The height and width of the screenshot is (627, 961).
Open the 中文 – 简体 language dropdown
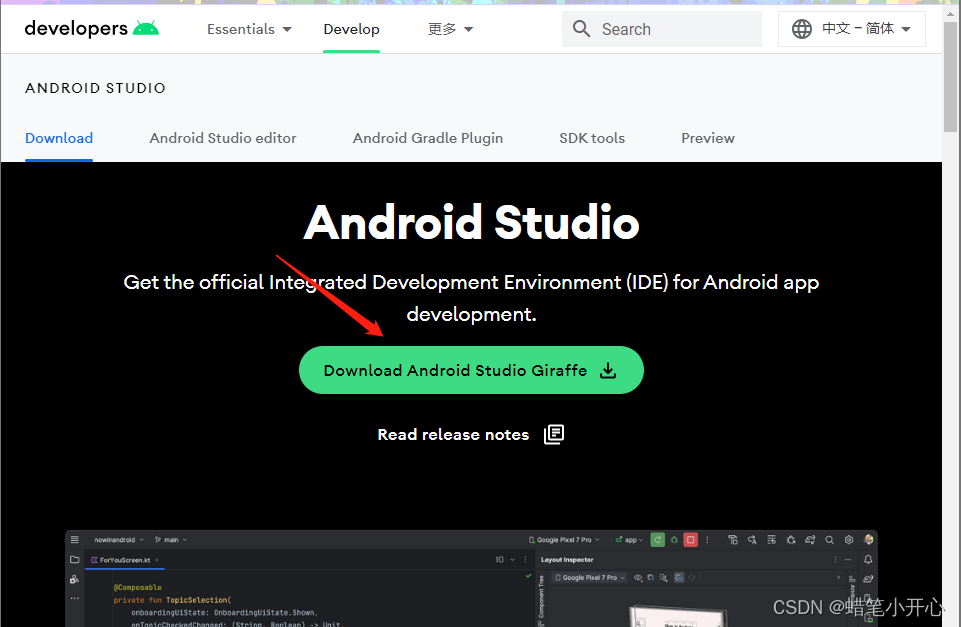(851, 29)
